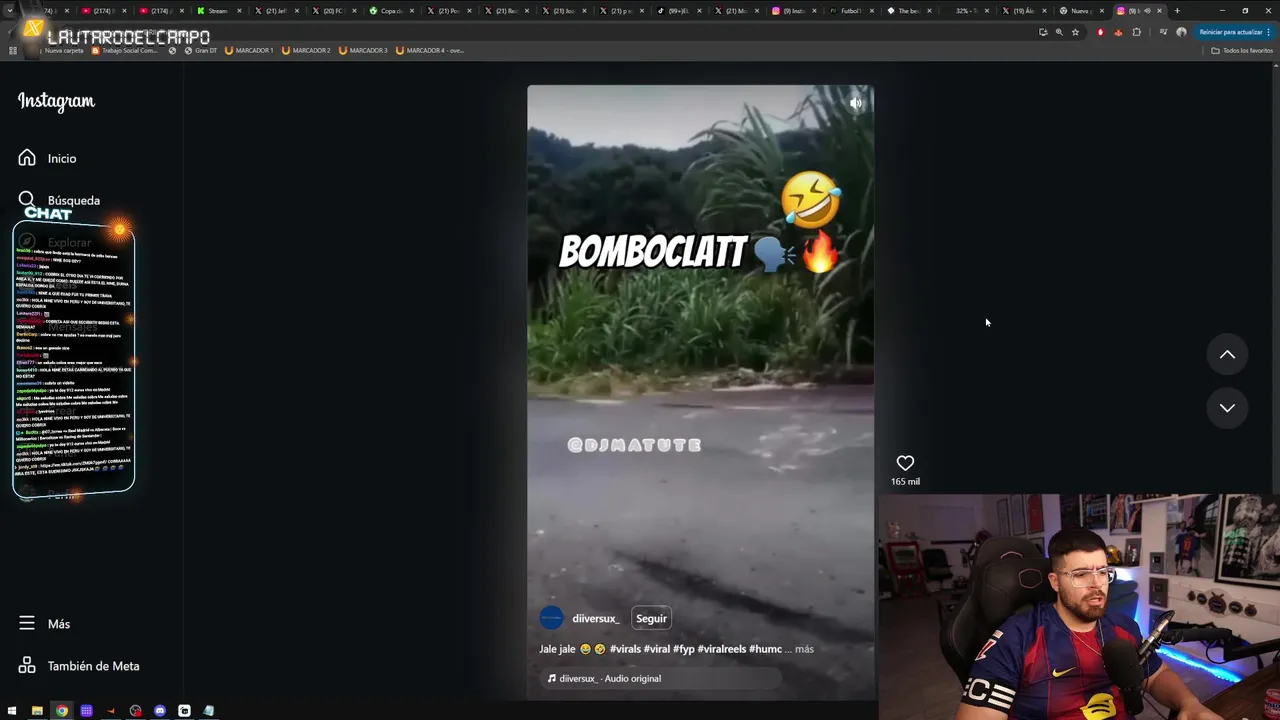Mute the reel audio speaker
Image resolution: width=1280 pixels, height=720 pixels.
(x=856, y=102)
